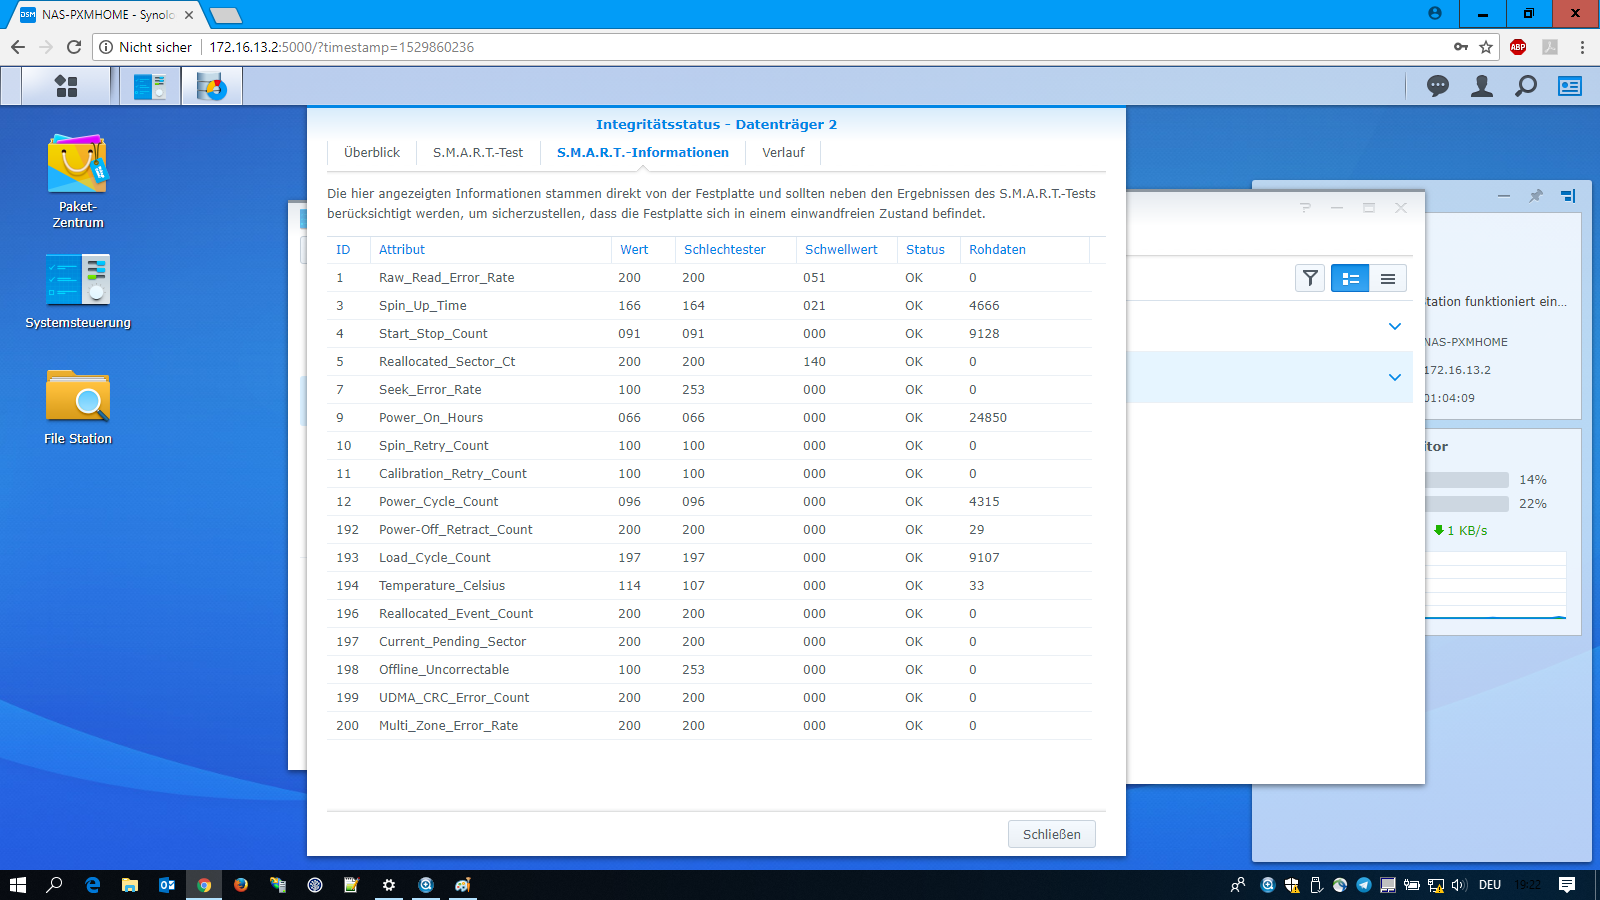This screenshot has width=1600, height=900.
Task: Switch to detailed list view toggle
Action: point(1350,278)
